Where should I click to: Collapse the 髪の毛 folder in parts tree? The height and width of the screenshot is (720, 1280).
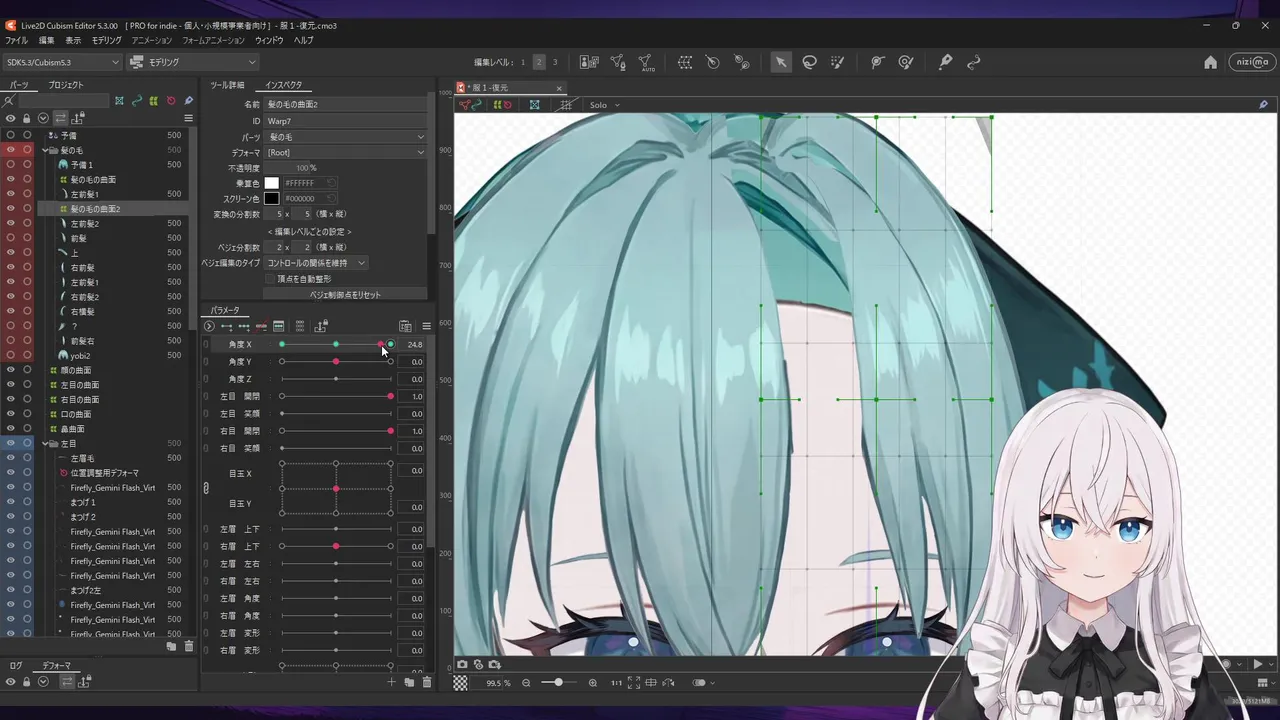[x=45, y=150]
